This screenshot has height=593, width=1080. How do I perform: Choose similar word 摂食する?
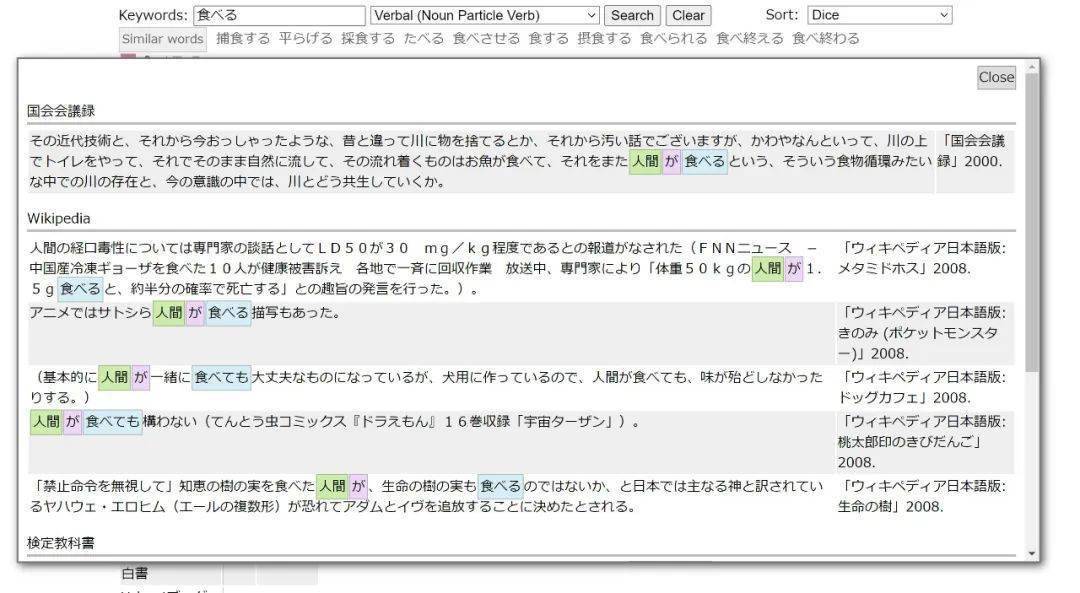click(604, 39)
